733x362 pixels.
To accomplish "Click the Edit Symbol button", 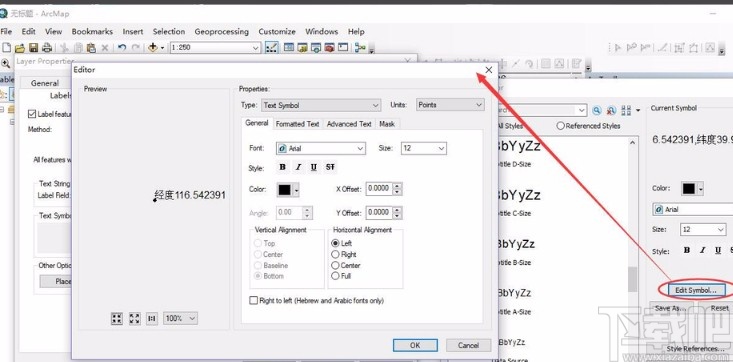I will (x=696, y=290).
